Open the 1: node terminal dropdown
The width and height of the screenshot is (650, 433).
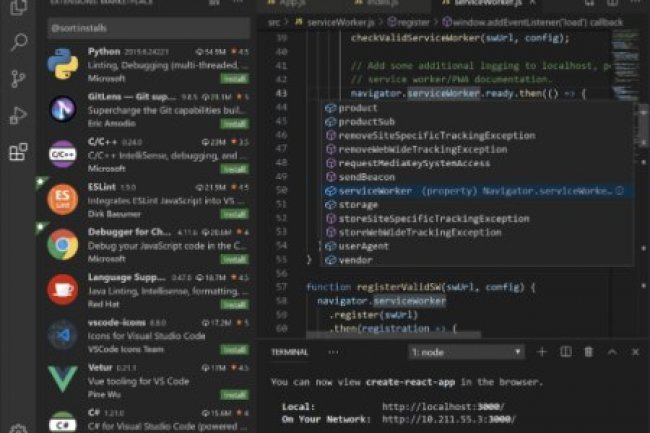click(466, 352)
